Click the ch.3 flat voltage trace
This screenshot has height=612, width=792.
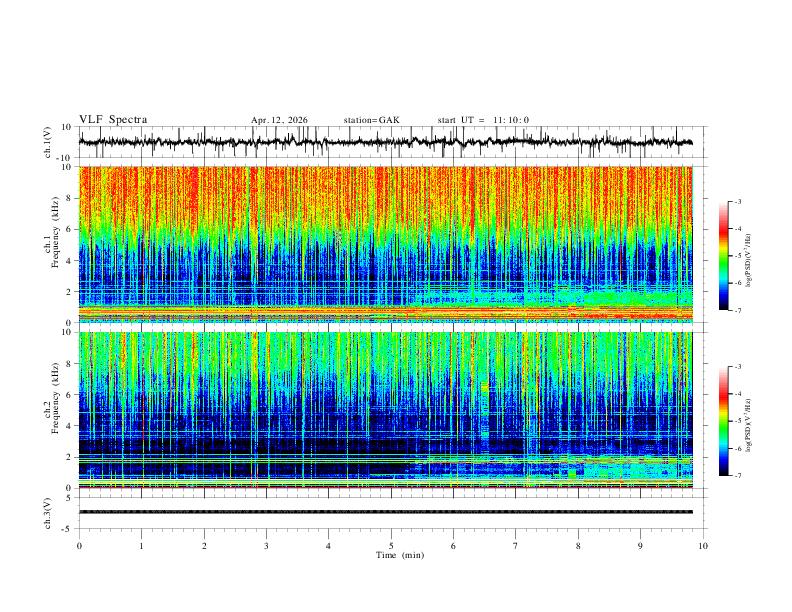[x=386, y=512]
